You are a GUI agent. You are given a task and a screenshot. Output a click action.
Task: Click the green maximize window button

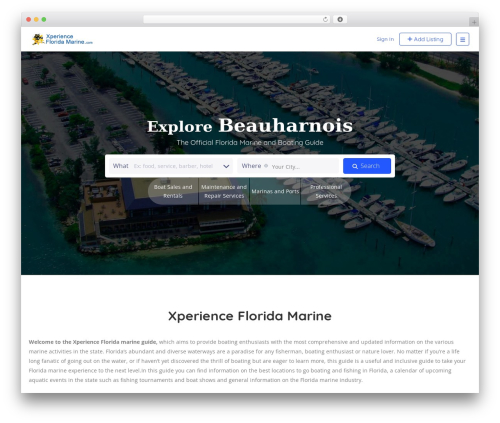click(x=44, y=20)
